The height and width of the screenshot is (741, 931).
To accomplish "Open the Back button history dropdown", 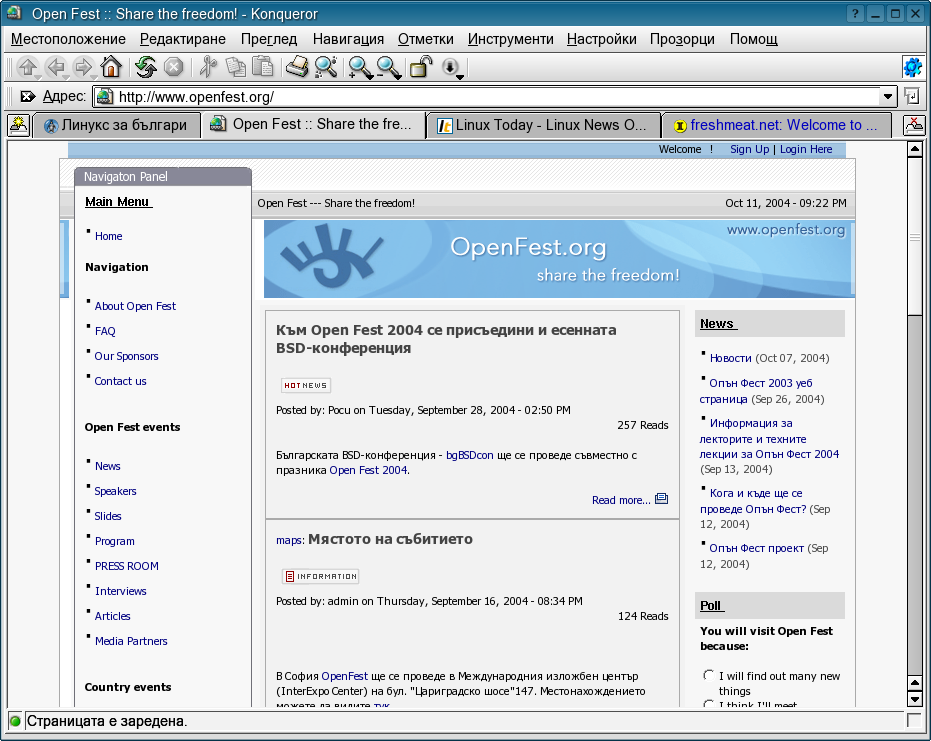I will (x=64, y=76).
